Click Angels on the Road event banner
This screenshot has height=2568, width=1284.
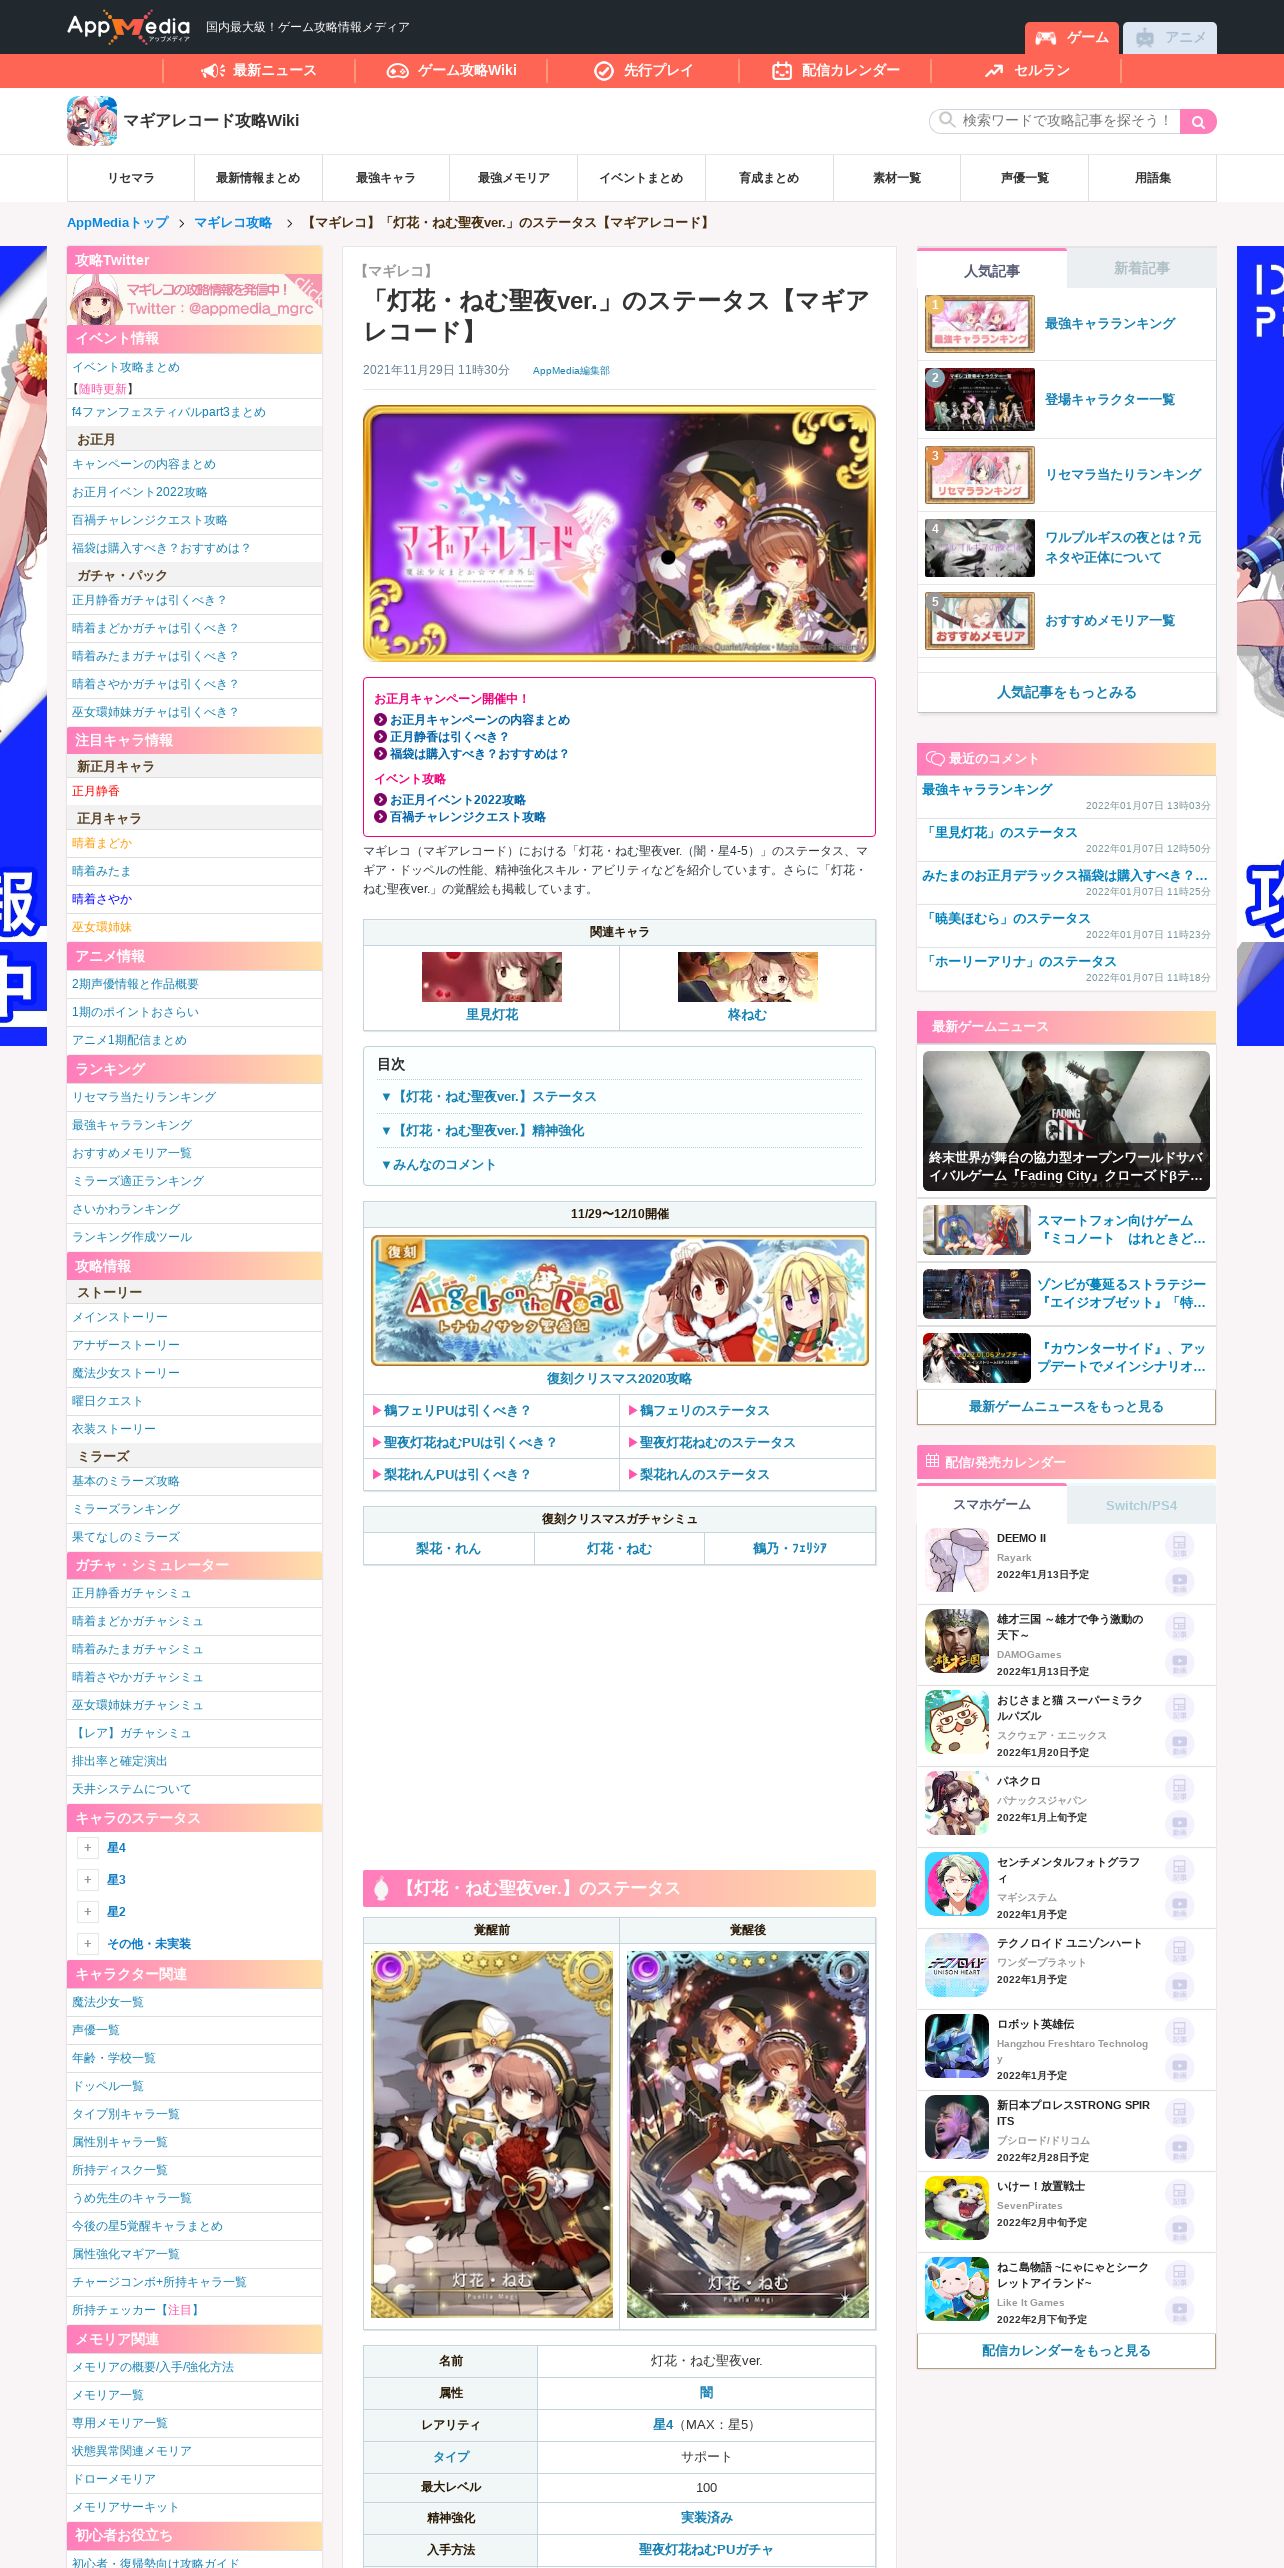tap(620, 1300)
